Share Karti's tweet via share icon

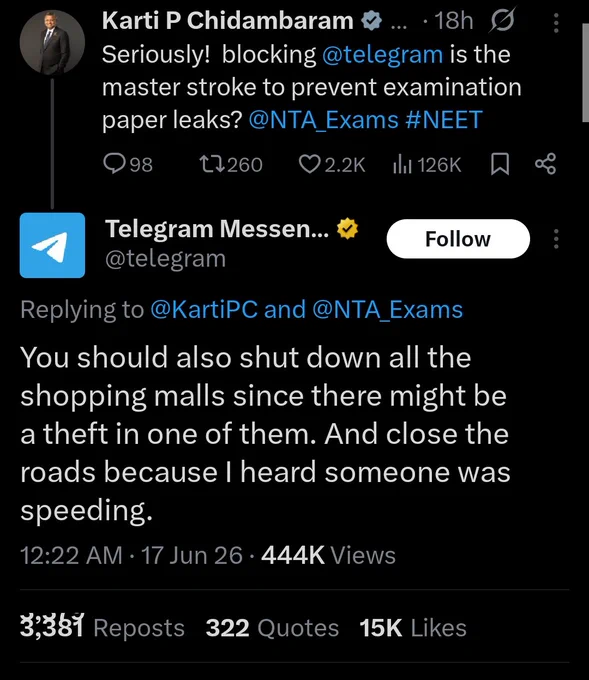pyautogui.click(x=545, y=164)
